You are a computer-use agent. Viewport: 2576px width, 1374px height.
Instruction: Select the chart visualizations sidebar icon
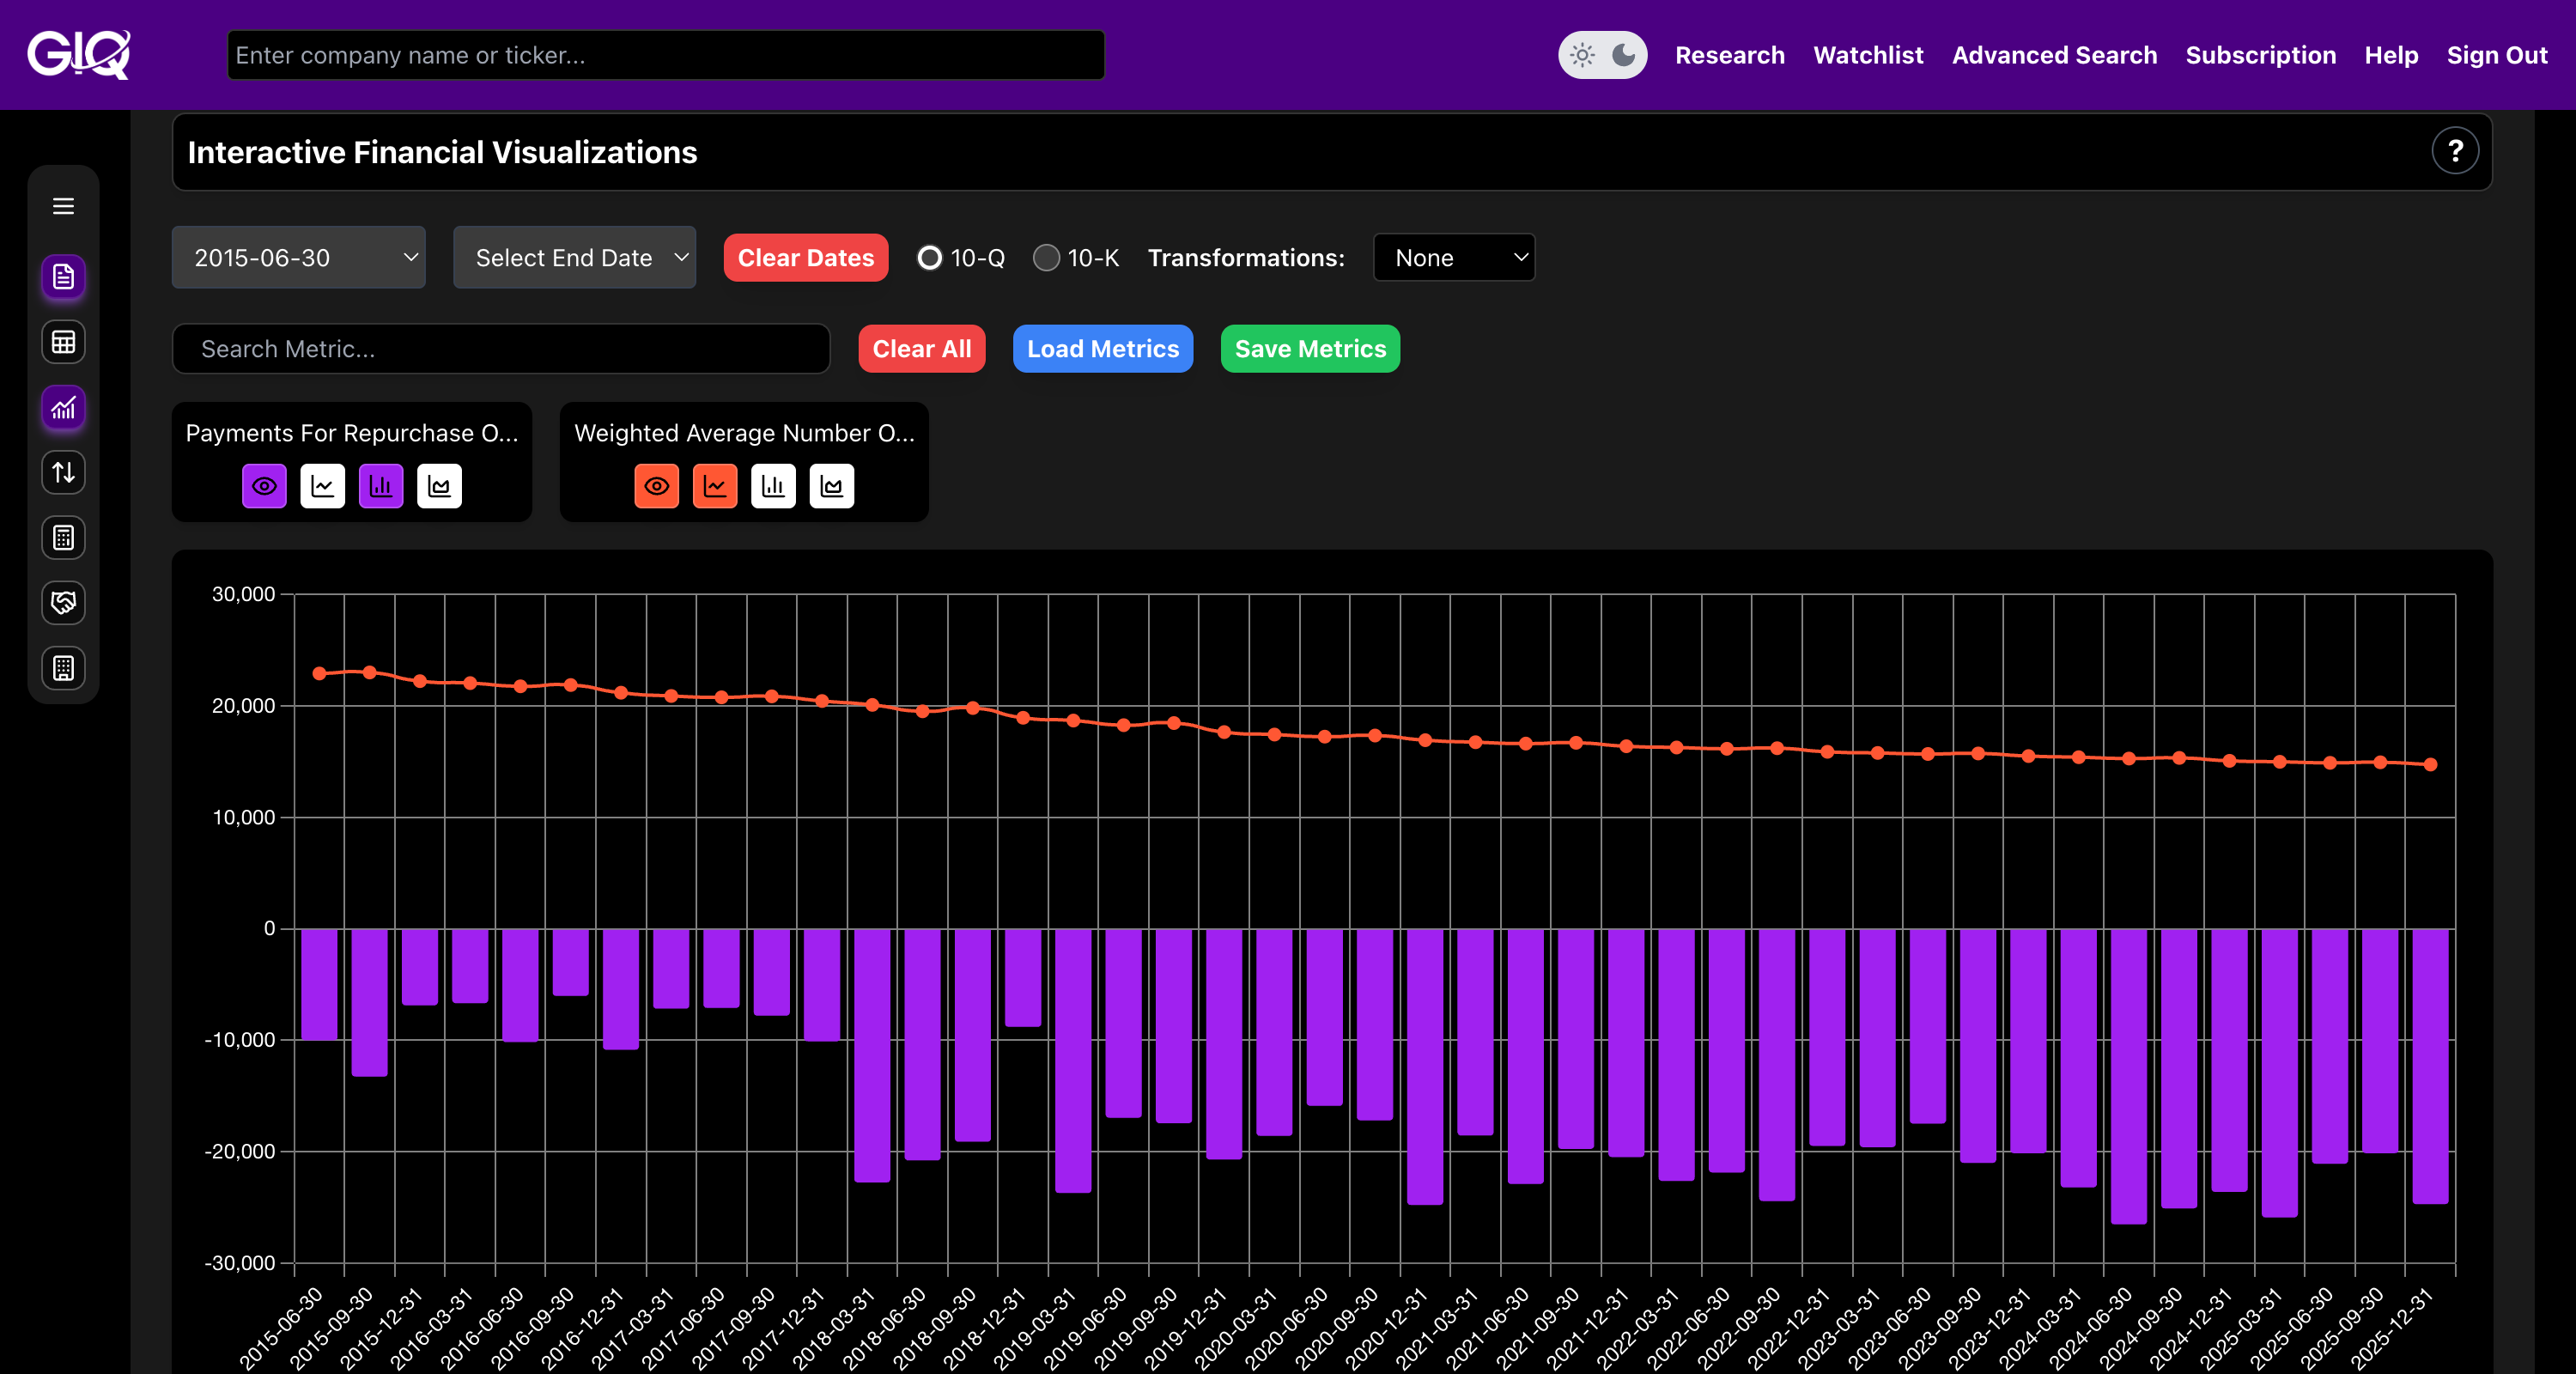pyautogui.click(x=63, y=408)
